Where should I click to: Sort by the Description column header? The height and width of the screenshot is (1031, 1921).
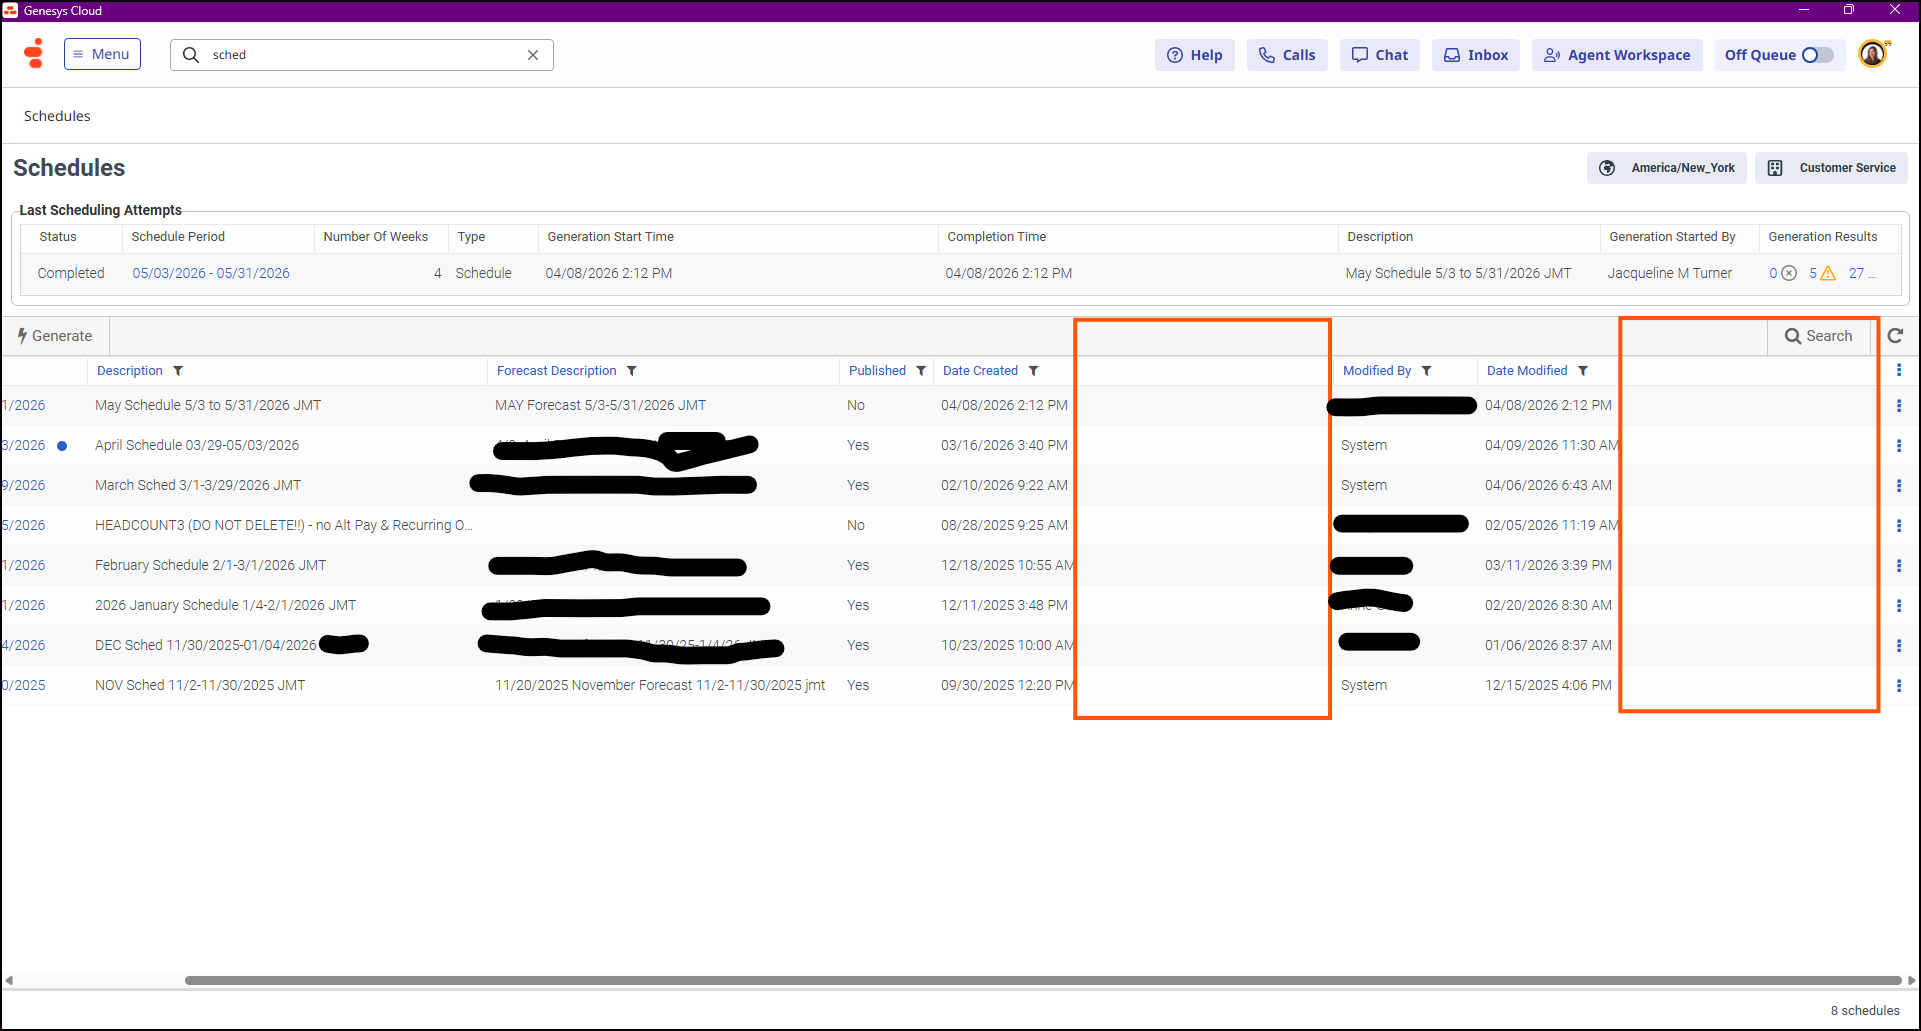pyautogui.click(x=130, y=371)
